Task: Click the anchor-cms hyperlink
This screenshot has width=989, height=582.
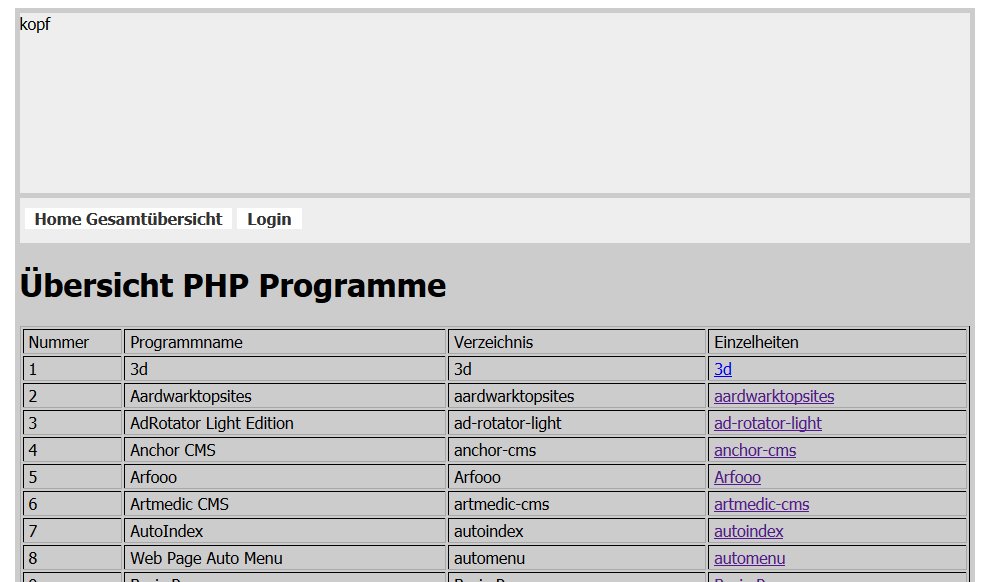Action: (x=754, y=450)
